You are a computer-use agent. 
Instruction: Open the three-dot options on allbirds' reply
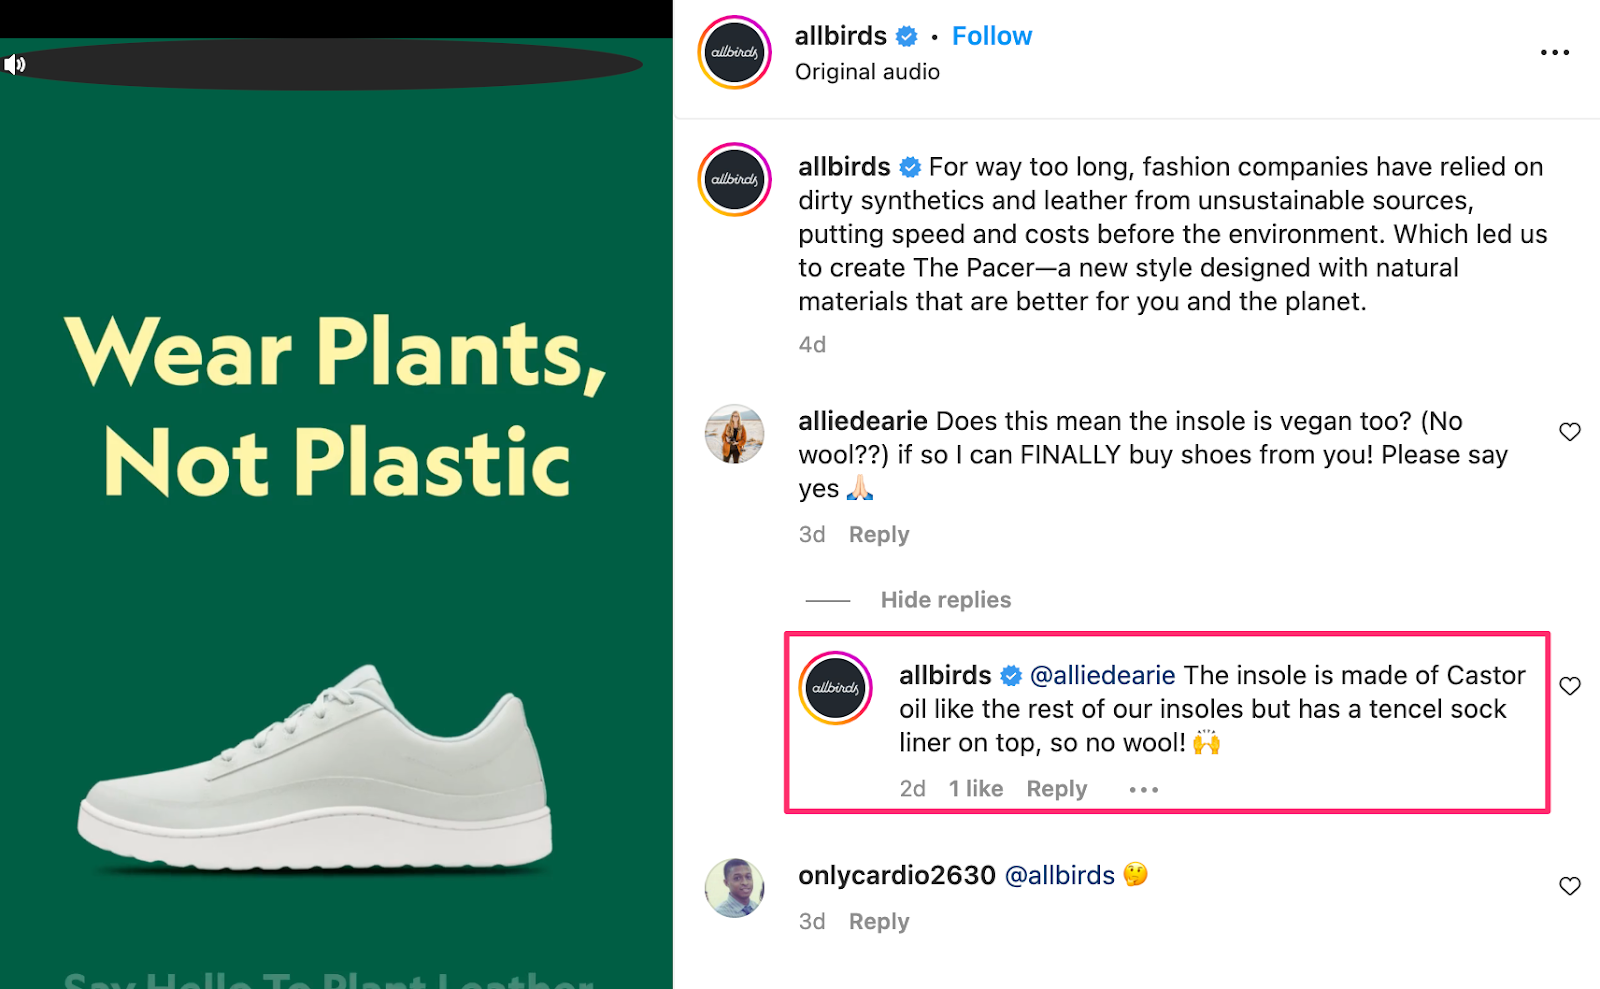click(x=1142, y=789)
